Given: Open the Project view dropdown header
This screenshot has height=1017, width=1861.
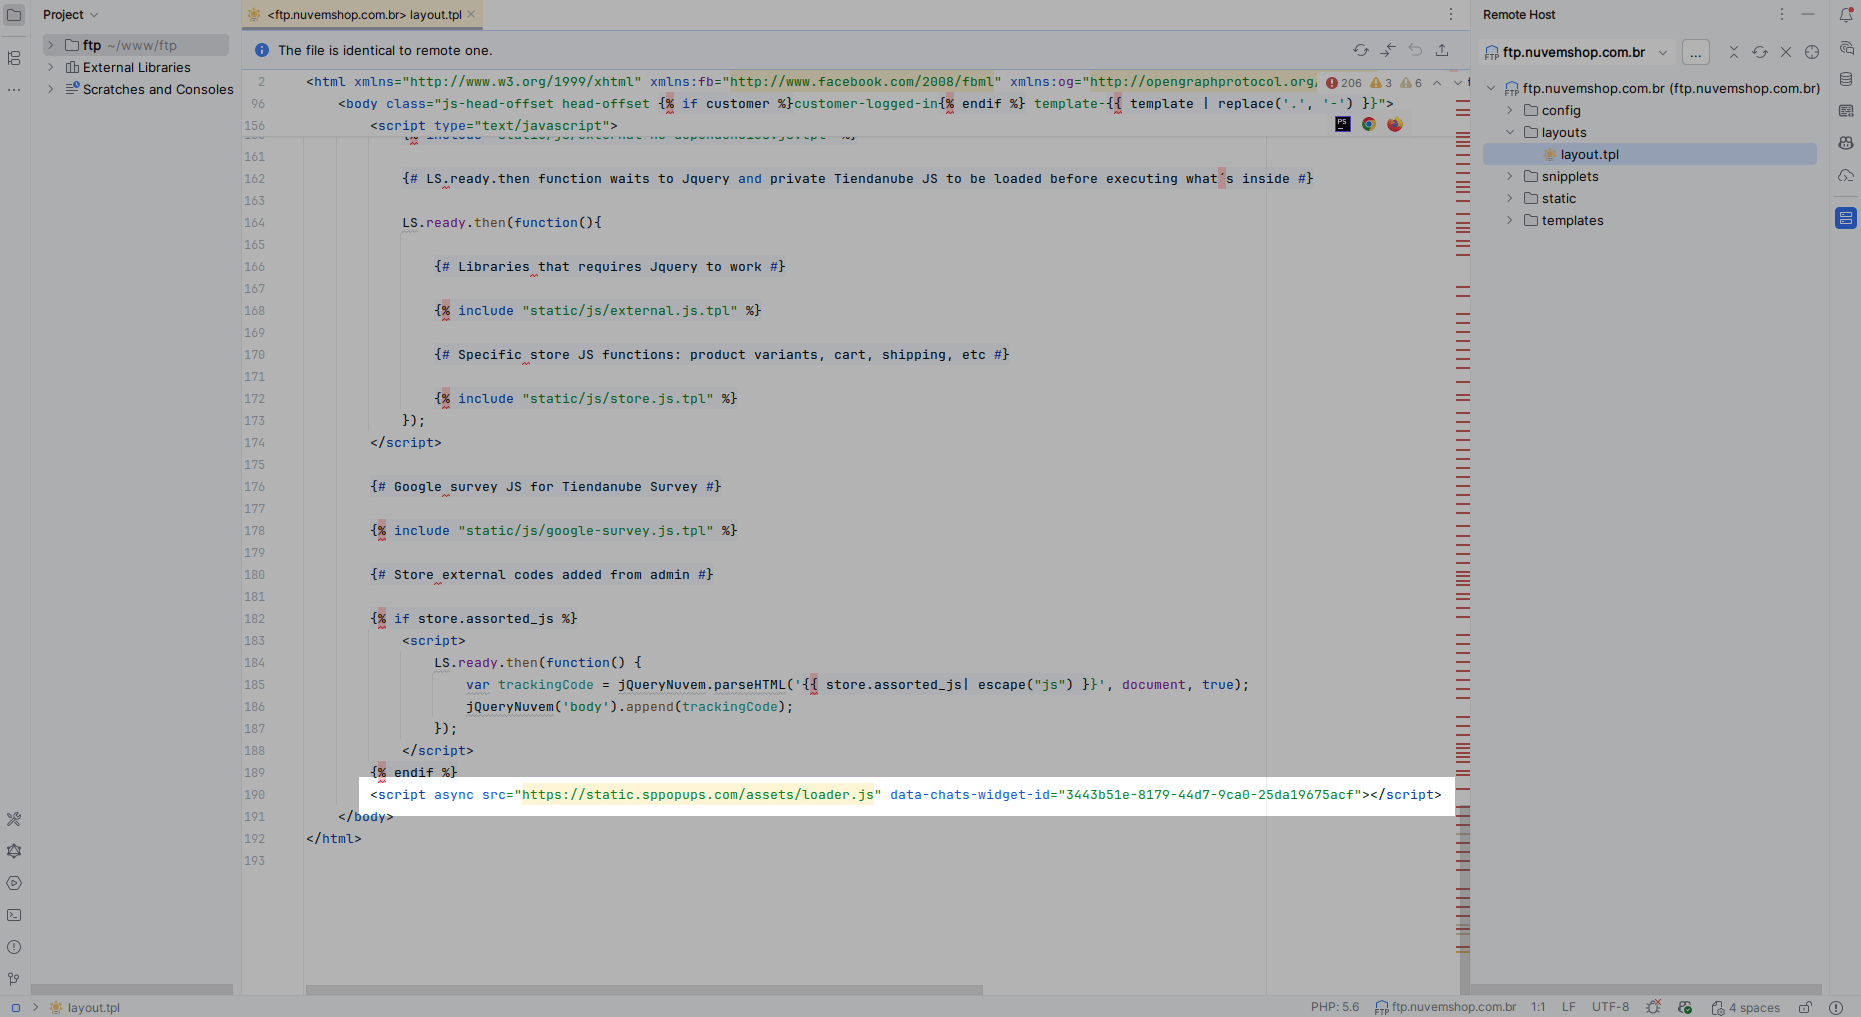Looking at the screenshot, I should pos(70,15).
